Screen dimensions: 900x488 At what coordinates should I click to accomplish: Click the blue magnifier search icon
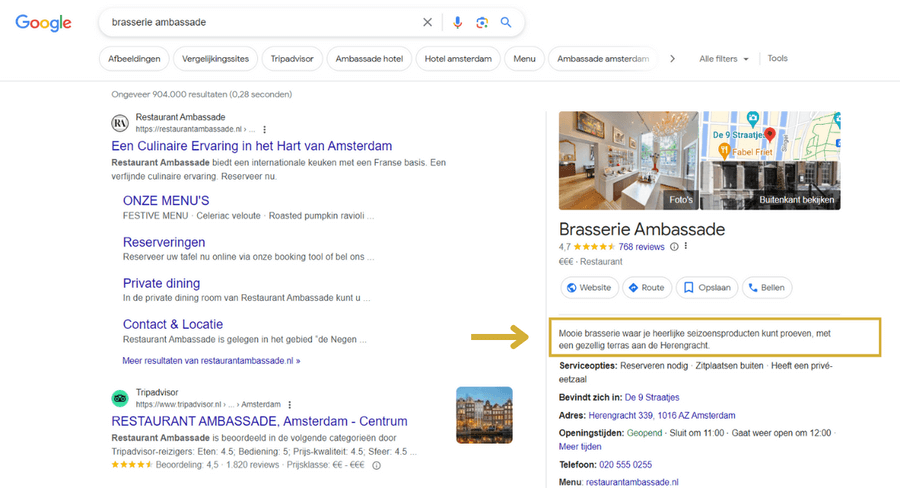(506, 23)
